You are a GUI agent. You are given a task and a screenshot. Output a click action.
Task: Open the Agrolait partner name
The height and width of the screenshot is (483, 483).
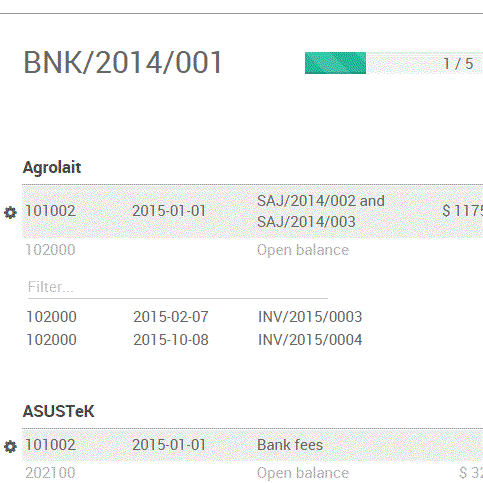click(52, 167)
